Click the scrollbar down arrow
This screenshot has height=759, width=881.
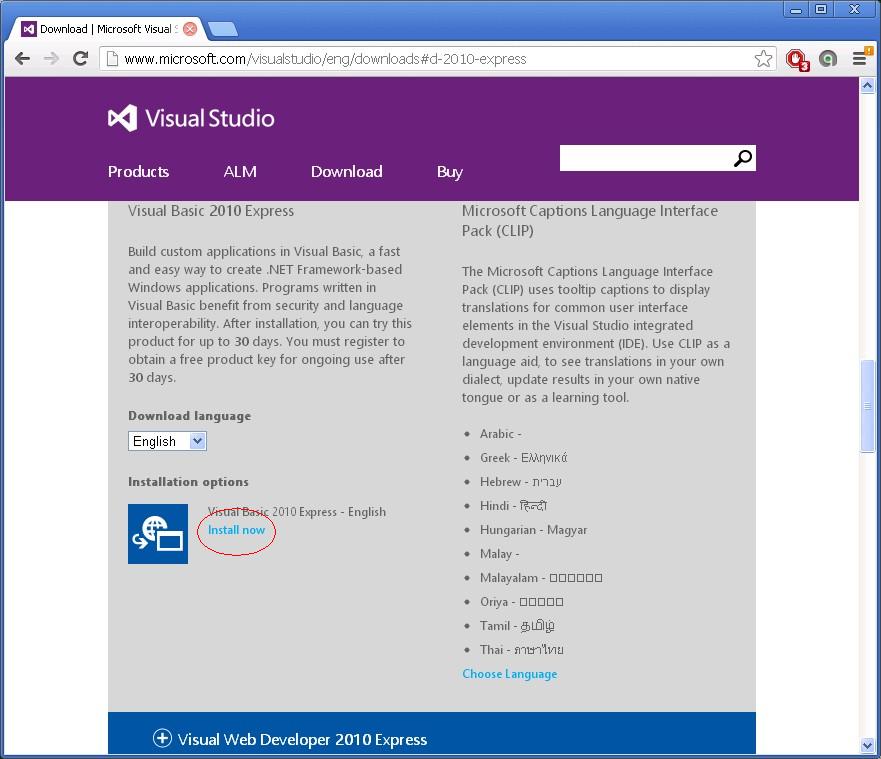[x=868, y=746]
